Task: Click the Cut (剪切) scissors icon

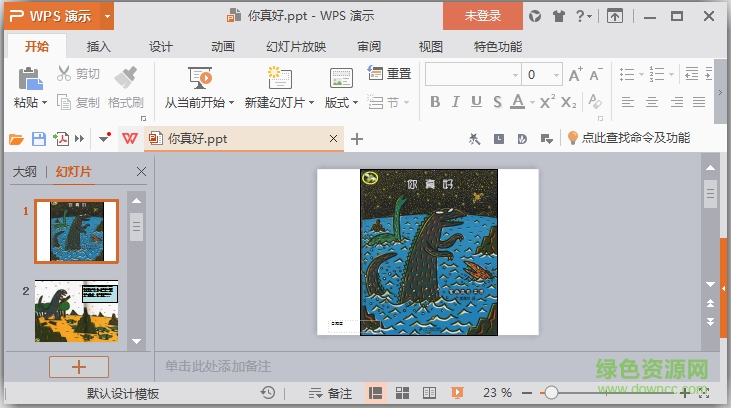Action: point(64,74)
